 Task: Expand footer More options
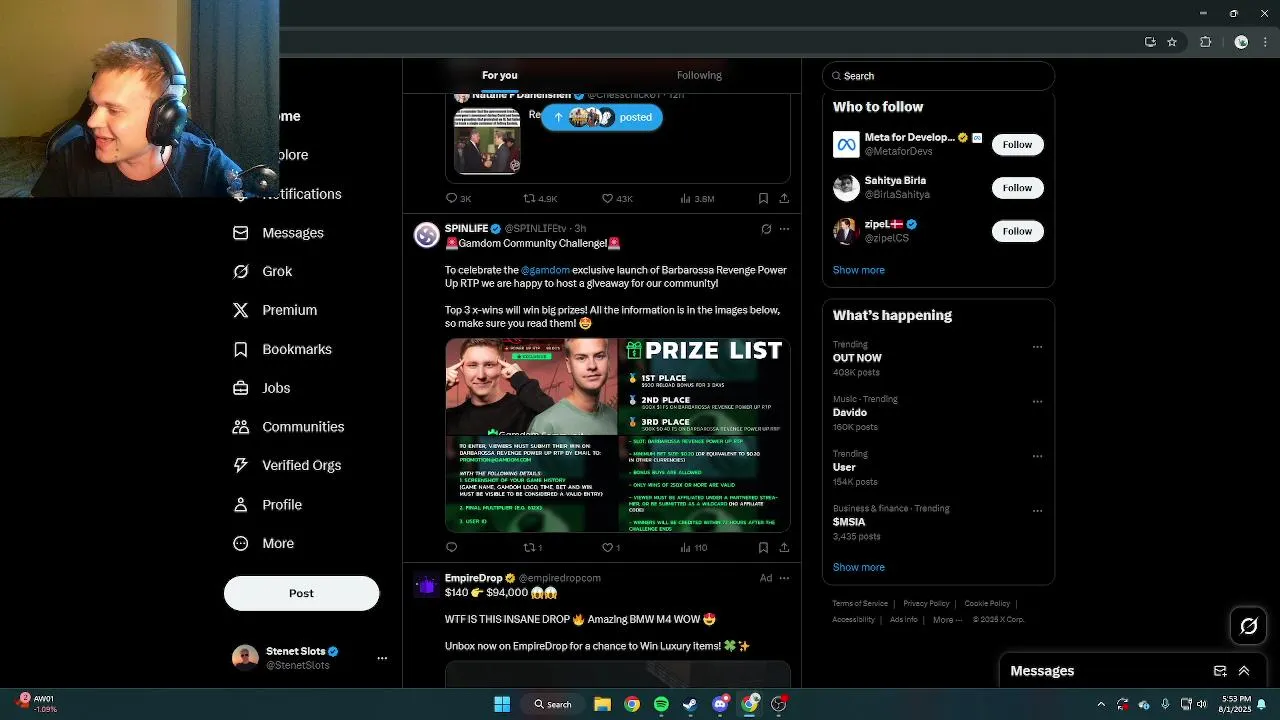click(947, 620)
